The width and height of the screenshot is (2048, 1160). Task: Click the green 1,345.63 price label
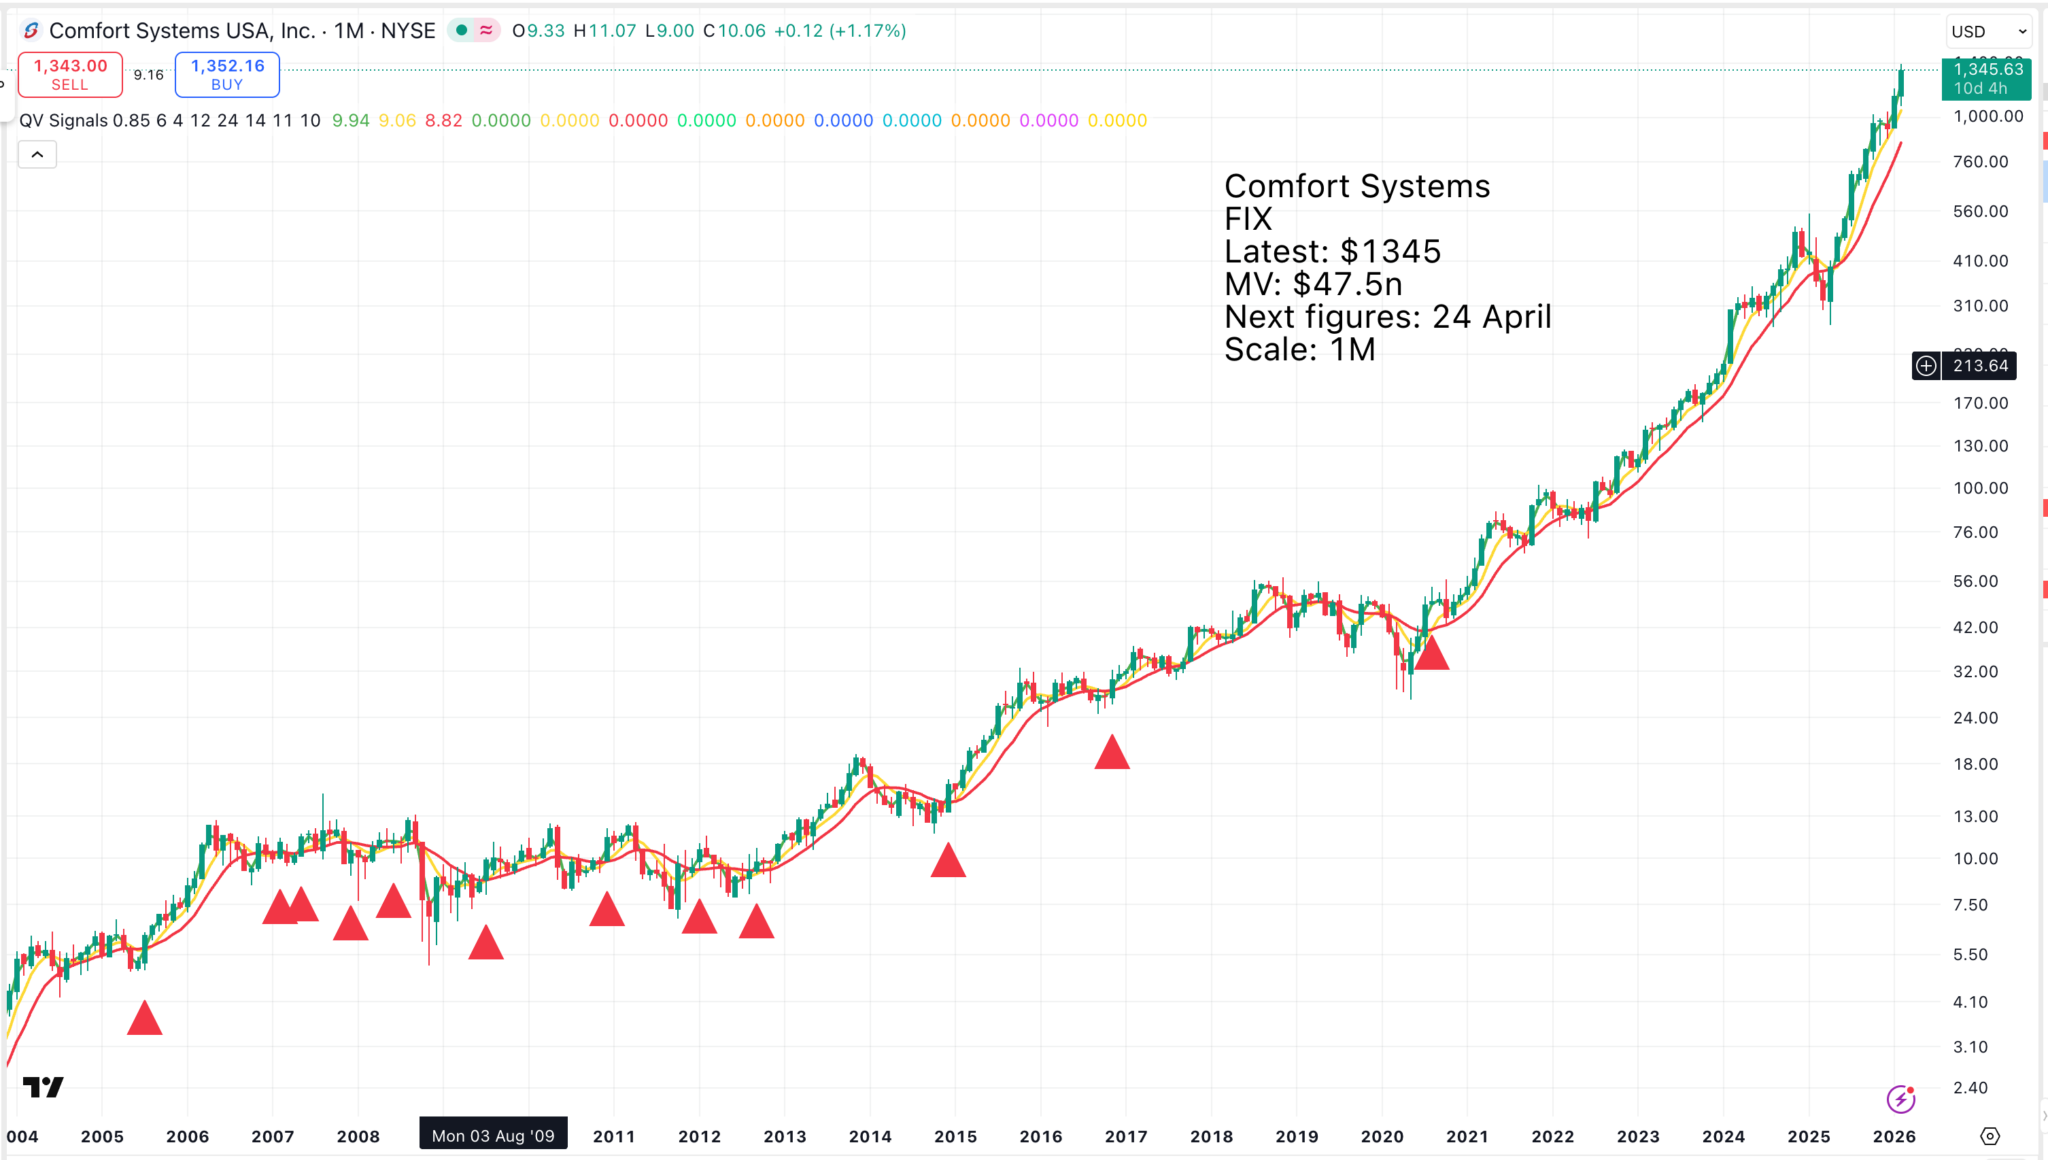click(x=1985, y=78)
